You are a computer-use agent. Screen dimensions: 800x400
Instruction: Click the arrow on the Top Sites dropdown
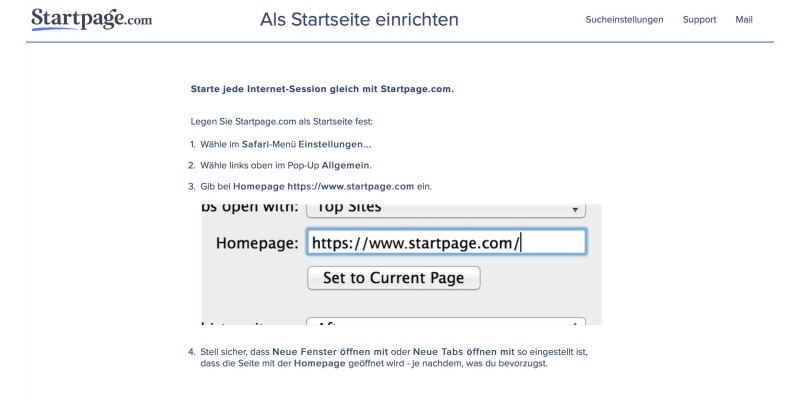pyautogui.click(x=574, y=210)
